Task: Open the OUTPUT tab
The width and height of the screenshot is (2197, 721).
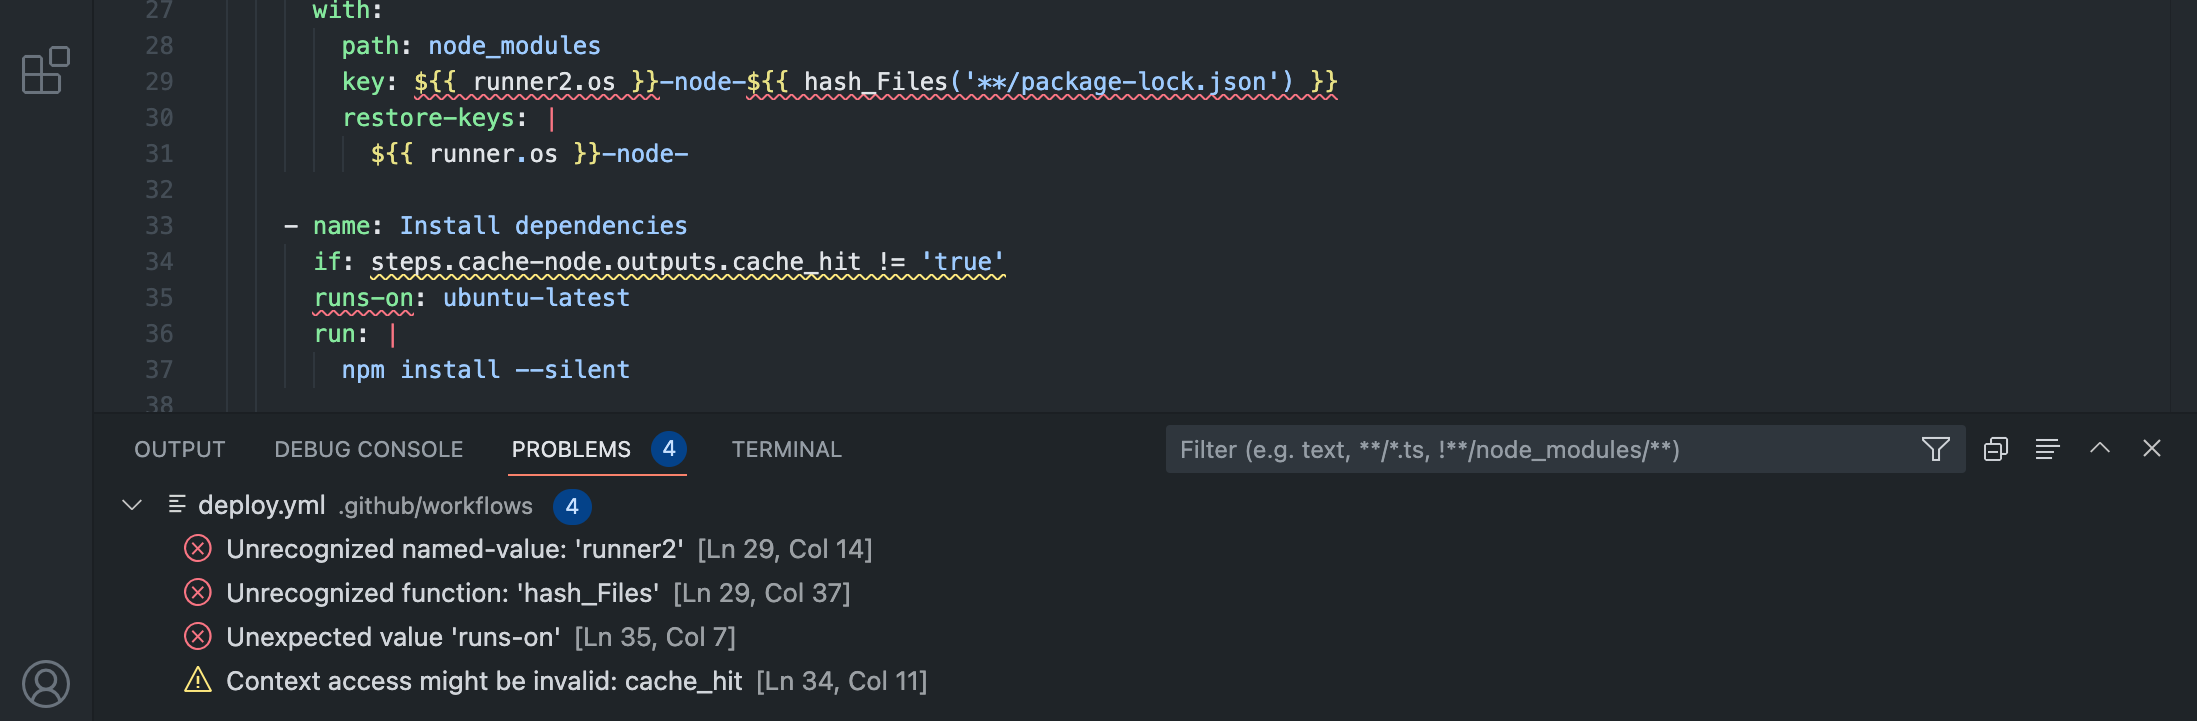Action: coord(179,449)
